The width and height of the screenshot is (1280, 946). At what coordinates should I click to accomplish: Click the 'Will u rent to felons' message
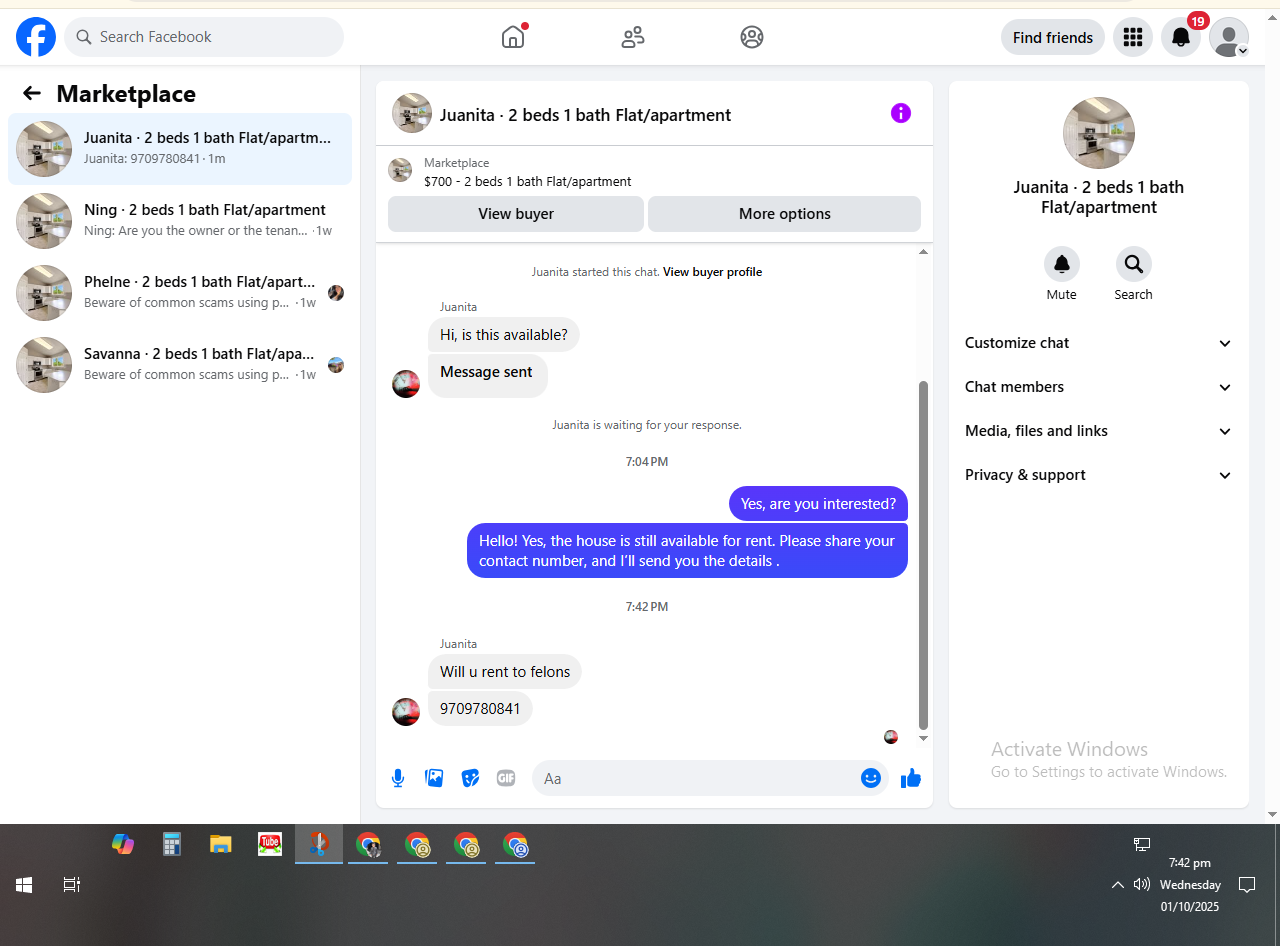tap(505, 672)
